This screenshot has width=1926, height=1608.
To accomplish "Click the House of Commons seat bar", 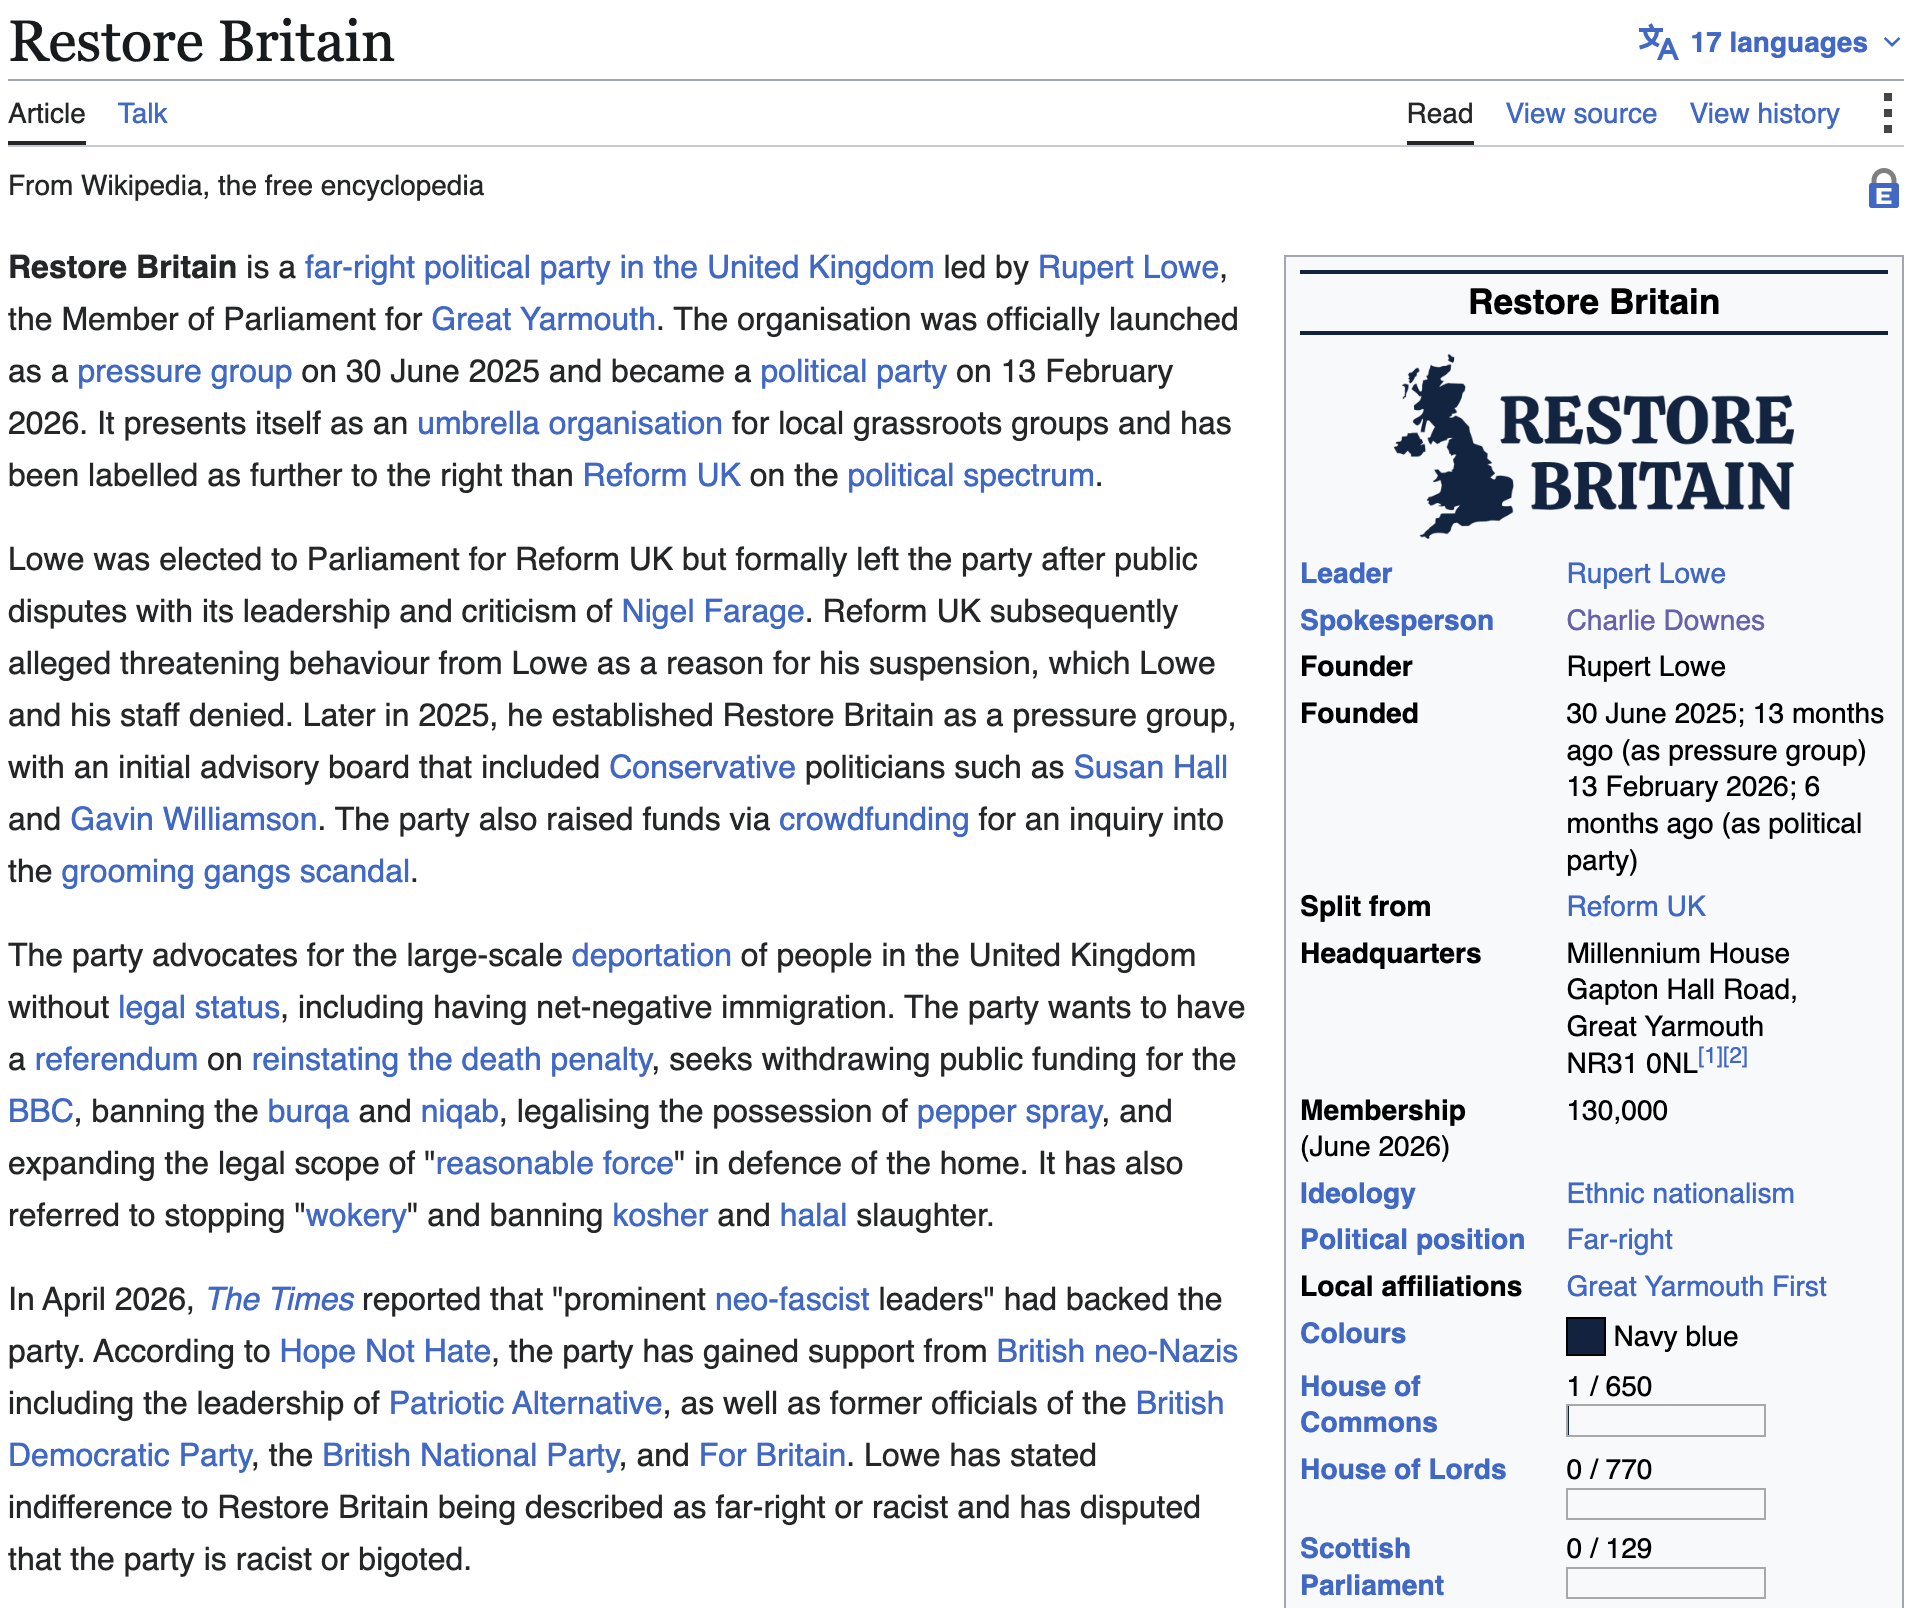I will tap(1665, 1421).
